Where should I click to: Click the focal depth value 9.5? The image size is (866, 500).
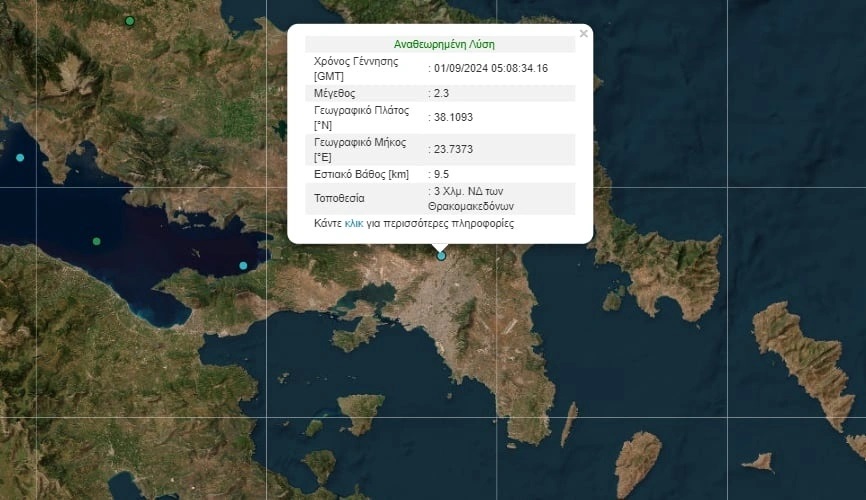[441, 174]
